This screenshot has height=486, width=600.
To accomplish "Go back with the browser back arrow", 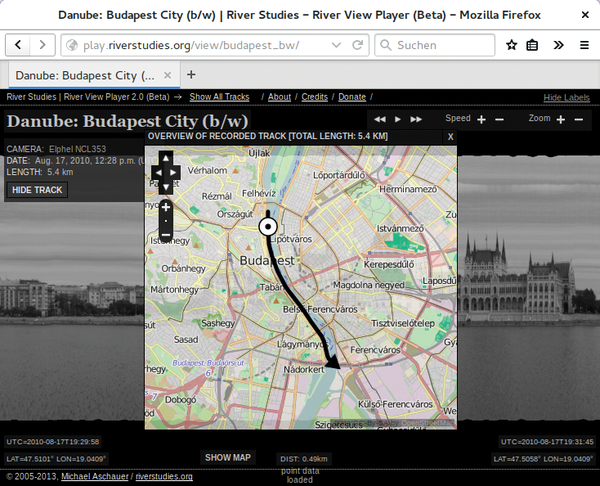I will [x=18, y=45].
